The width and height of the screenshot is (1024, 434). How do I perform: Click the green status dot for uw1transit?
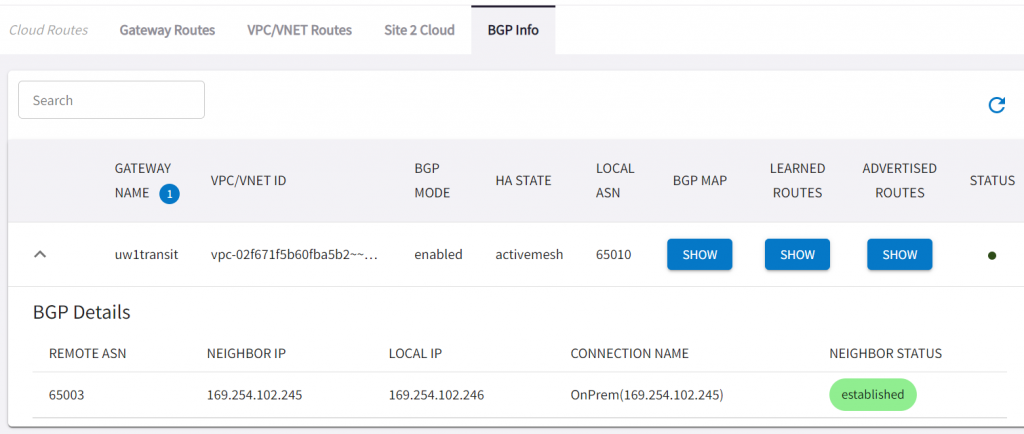tap(992, 256)
